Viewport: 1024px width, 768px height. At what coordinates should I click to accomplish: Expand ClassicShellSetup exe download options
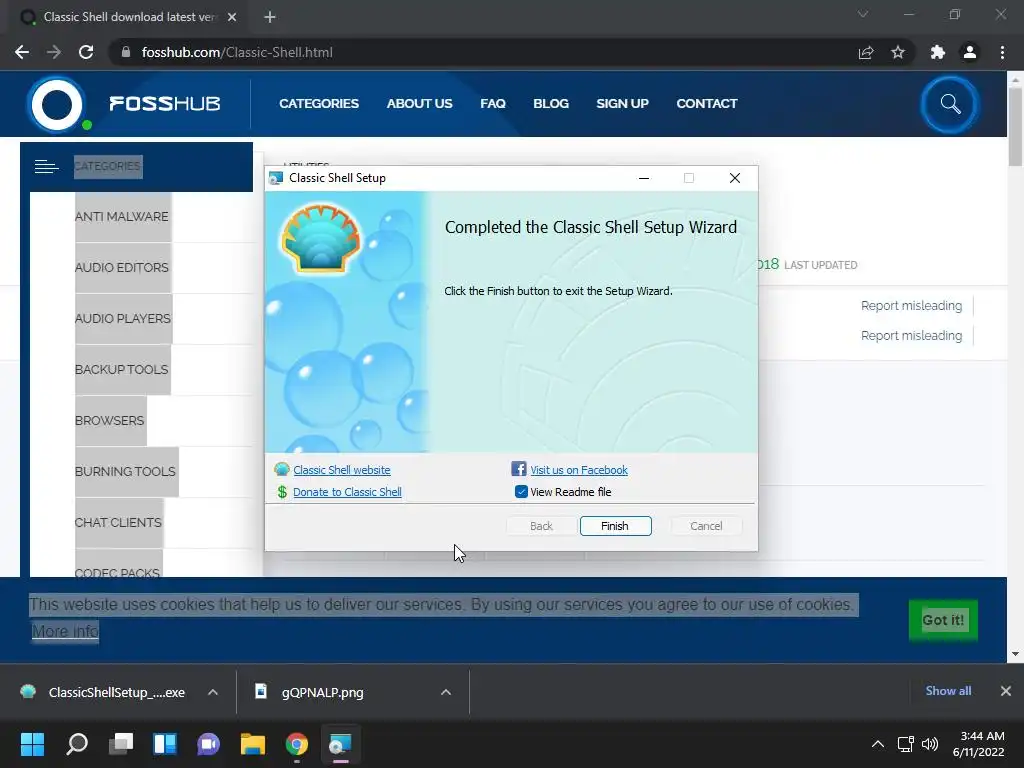[213, 692]
